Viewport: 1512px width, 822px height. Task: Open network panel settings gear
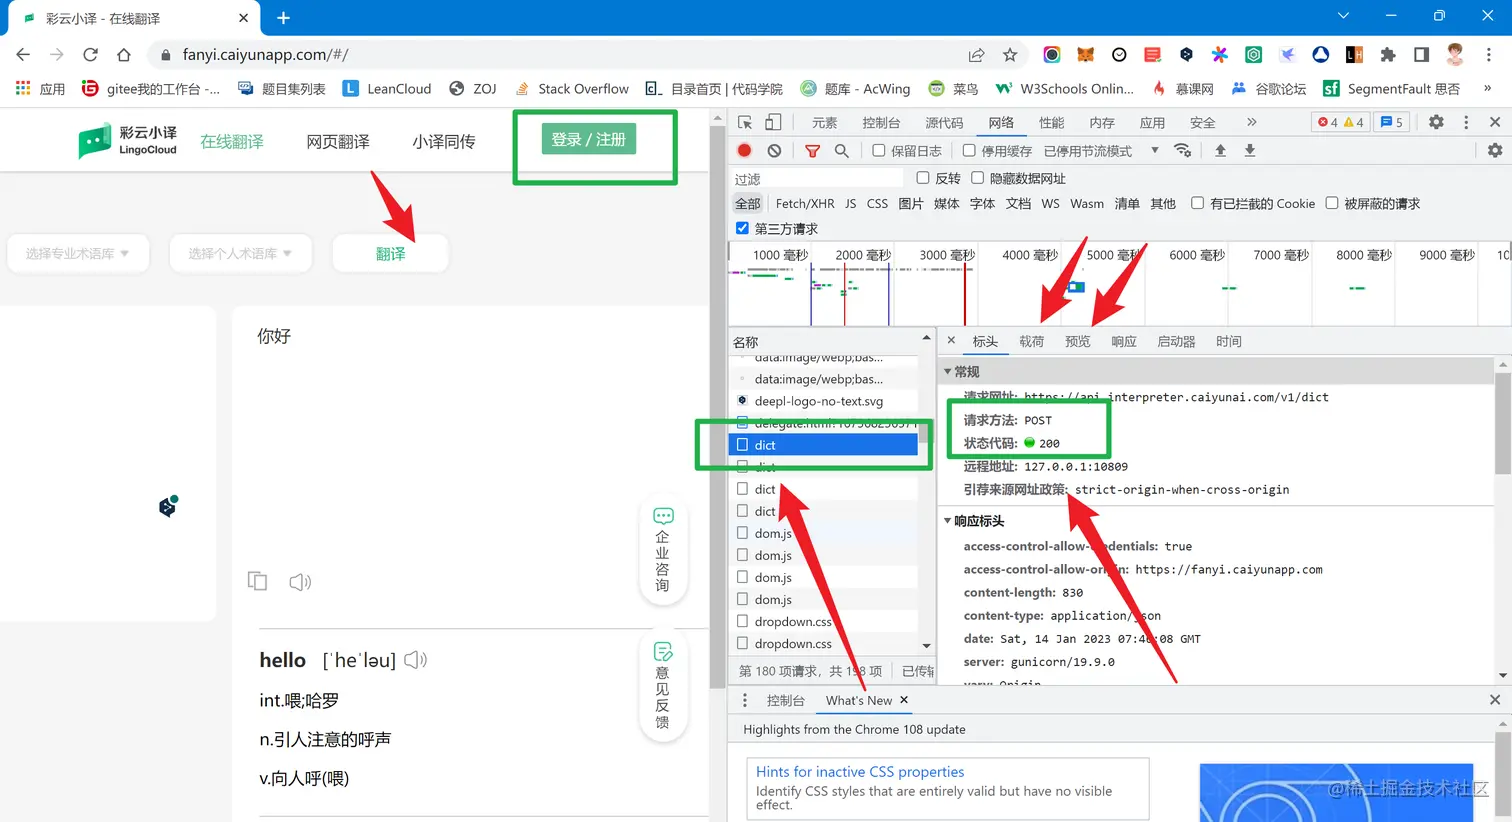pos(1495,151)
